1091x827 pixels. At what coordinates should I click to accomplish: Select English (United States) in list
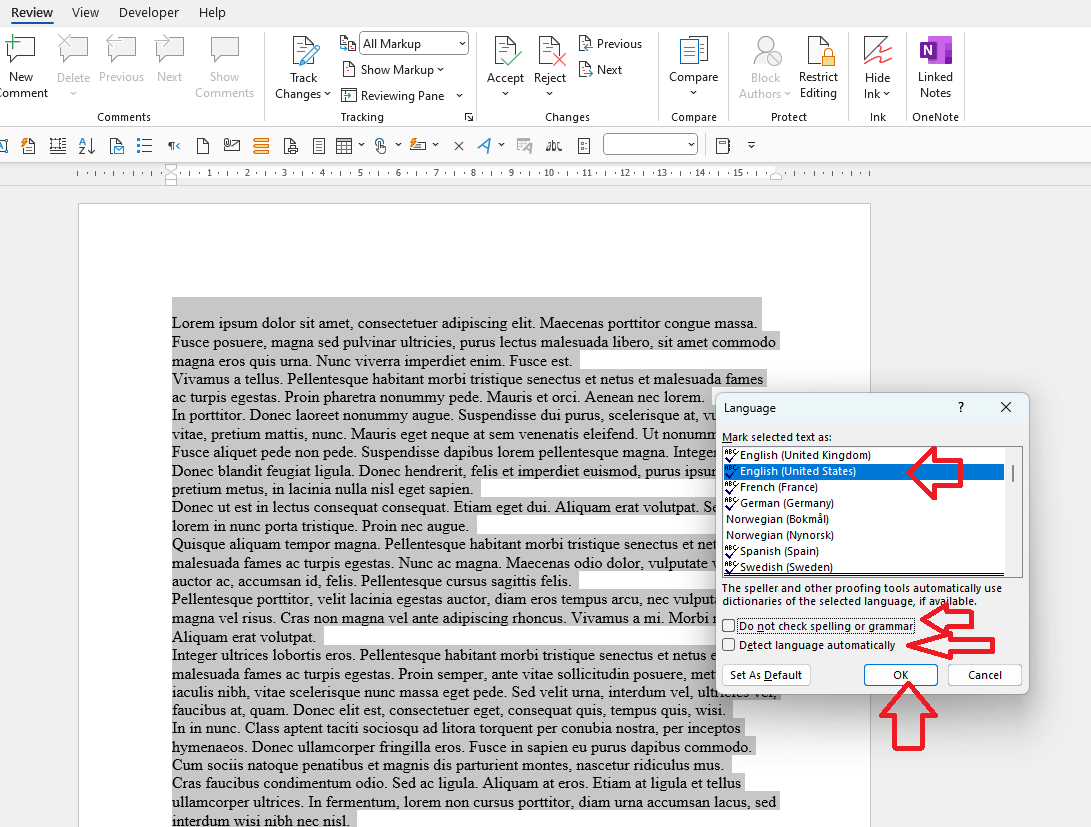pyautogui.click(x=863, y=471)
